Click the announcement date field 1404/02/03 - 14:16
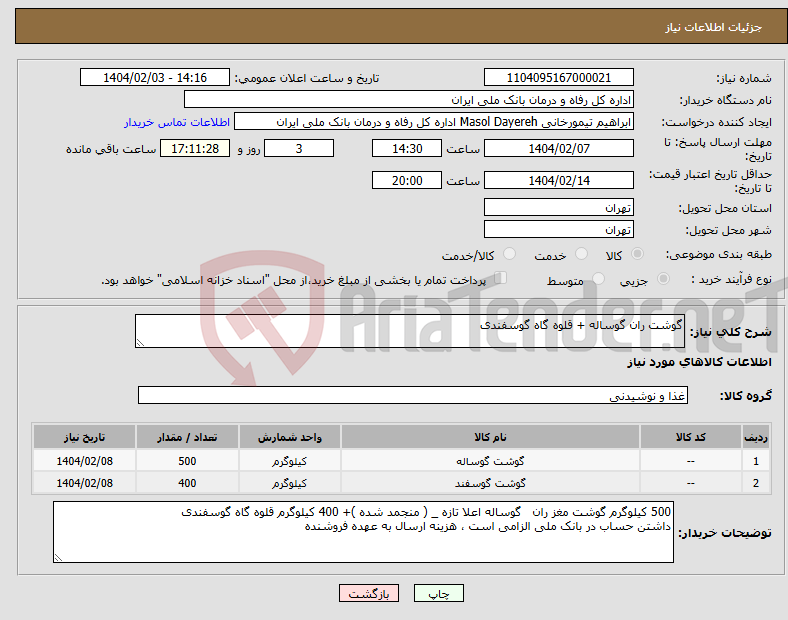 click(x=155, y=78)
